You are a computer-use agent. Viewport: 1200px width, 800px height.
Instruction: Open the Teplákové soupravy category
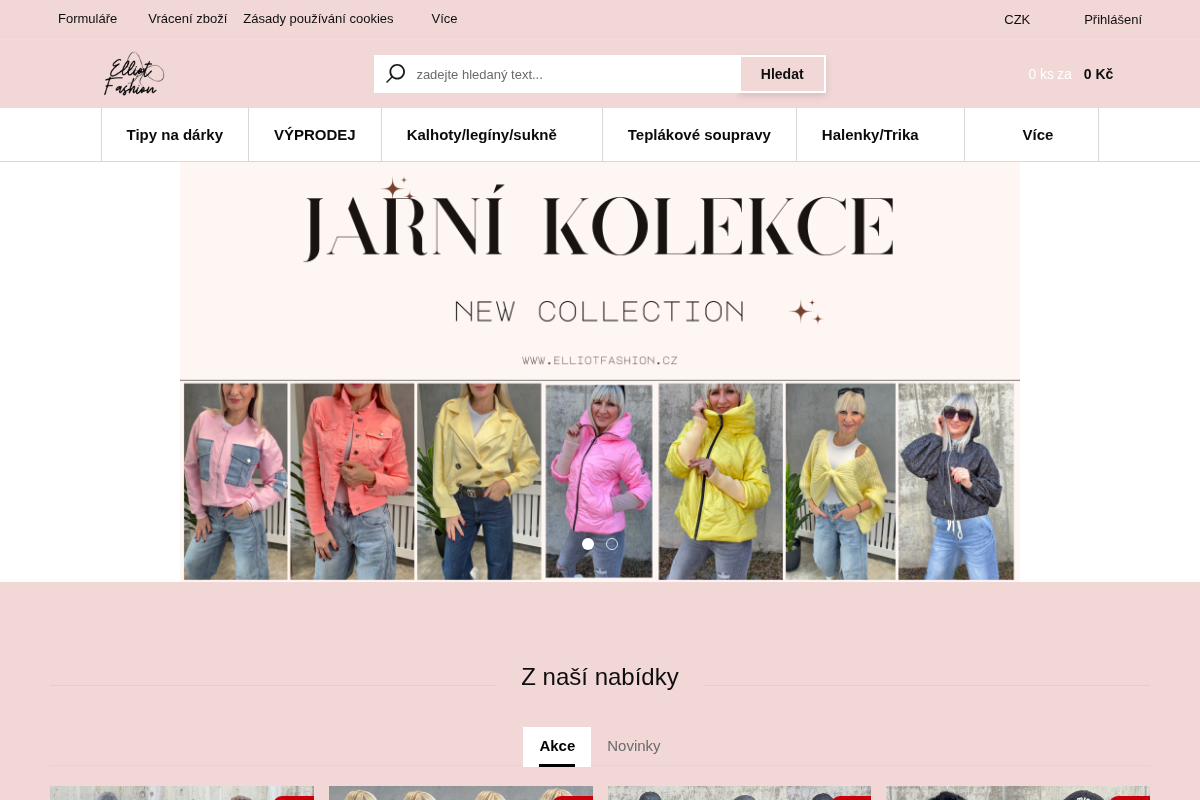coord(699,135)
